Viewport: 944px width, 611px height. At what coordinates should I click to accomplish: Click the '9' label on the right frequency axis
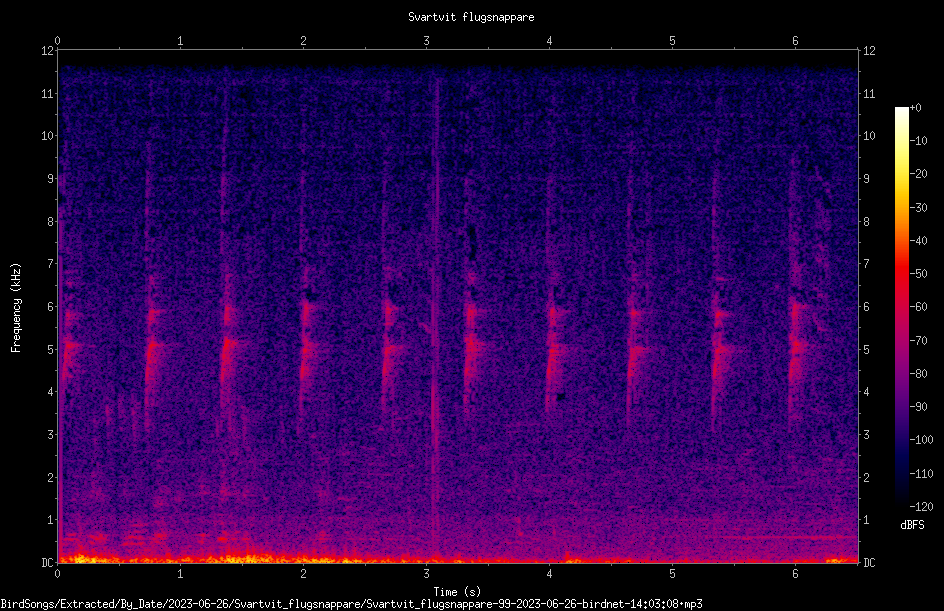(866, 178)
